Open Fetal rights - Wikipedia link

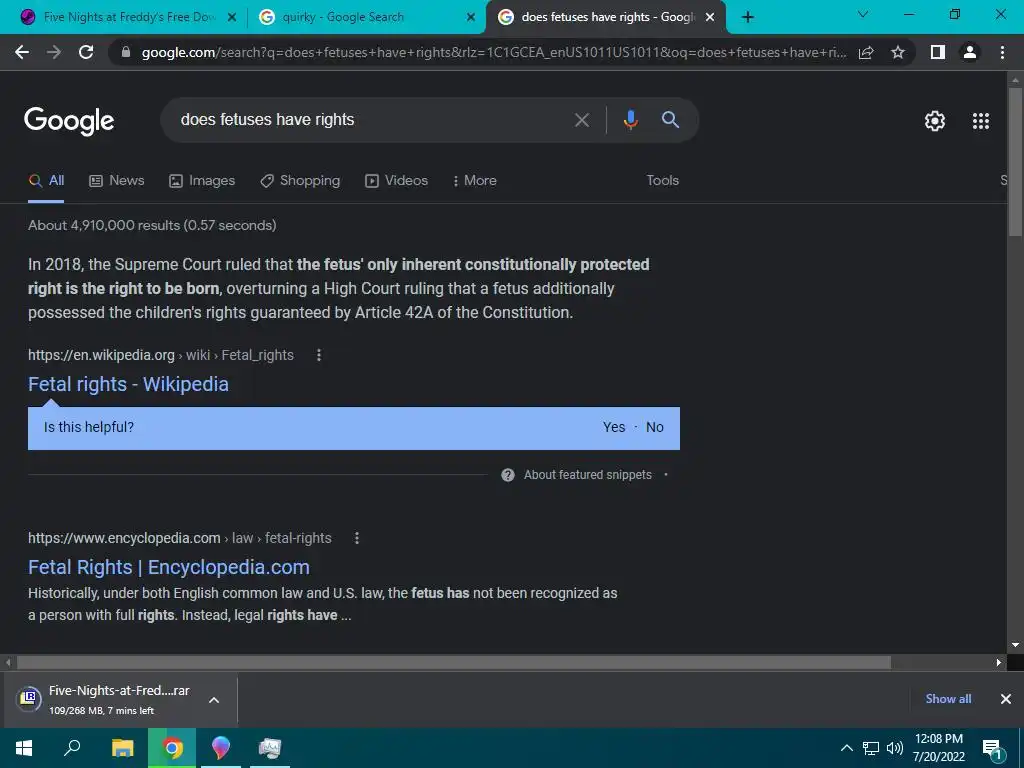(x=128, y=384)
